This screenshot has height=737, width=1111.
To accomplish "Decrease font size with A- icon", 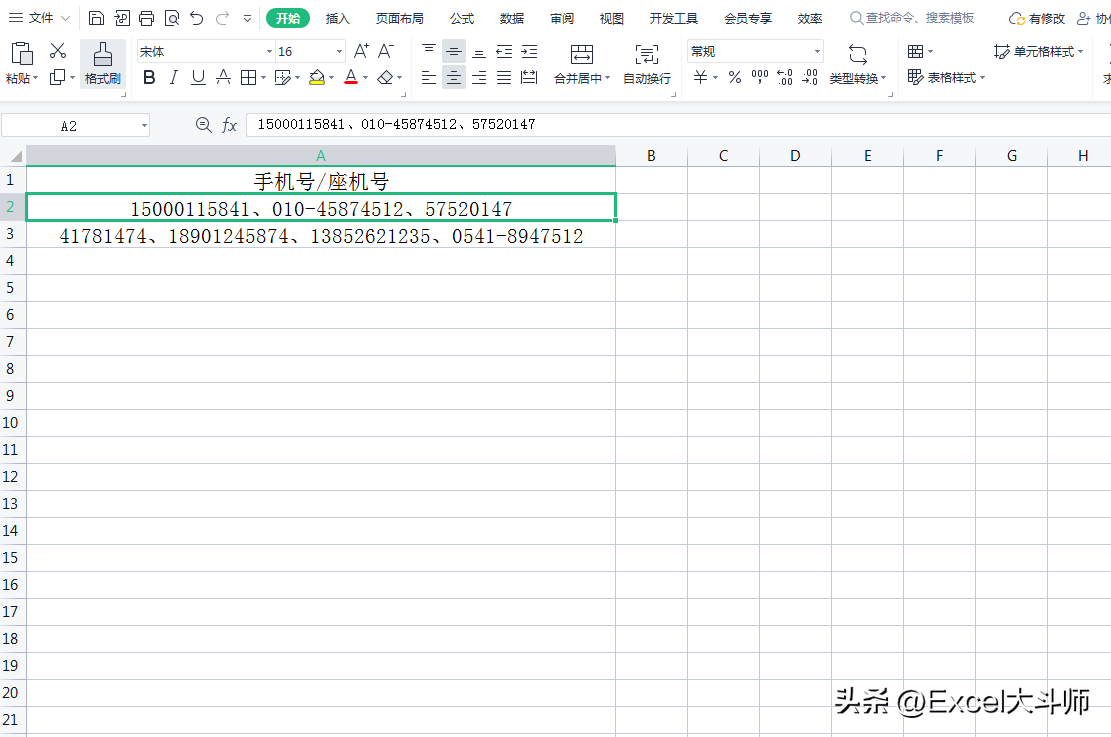I will [385, 51].
